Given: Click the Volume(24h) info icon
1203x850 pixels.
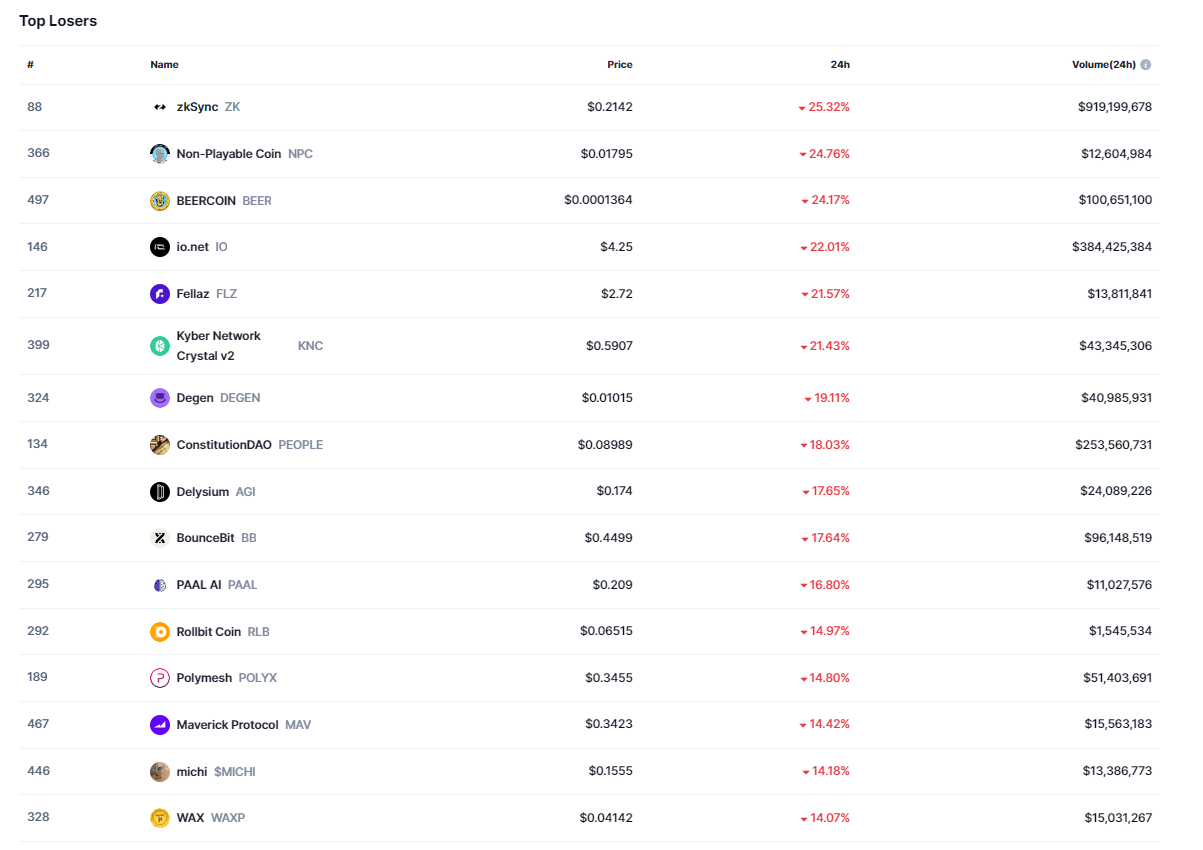Looking at the screenshot, I should pyautogui.click(x=1146, y=65).
